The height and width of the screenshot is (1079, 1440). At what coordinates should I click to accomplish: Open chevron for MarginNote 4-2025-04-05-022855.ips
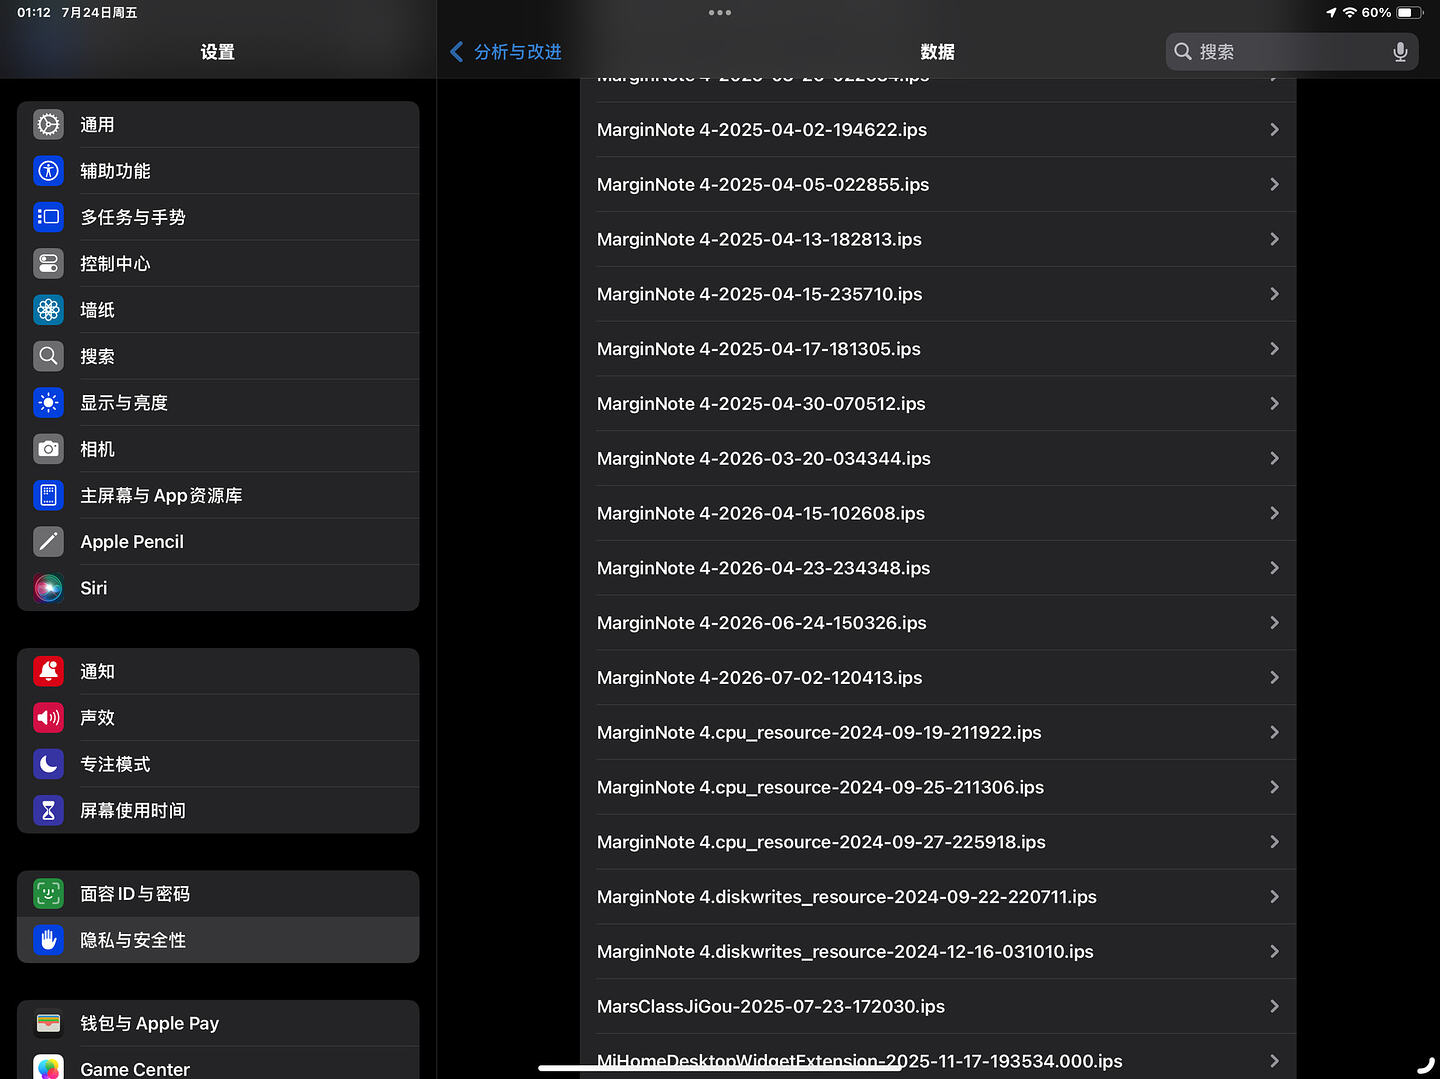[x=1274, y=185]
